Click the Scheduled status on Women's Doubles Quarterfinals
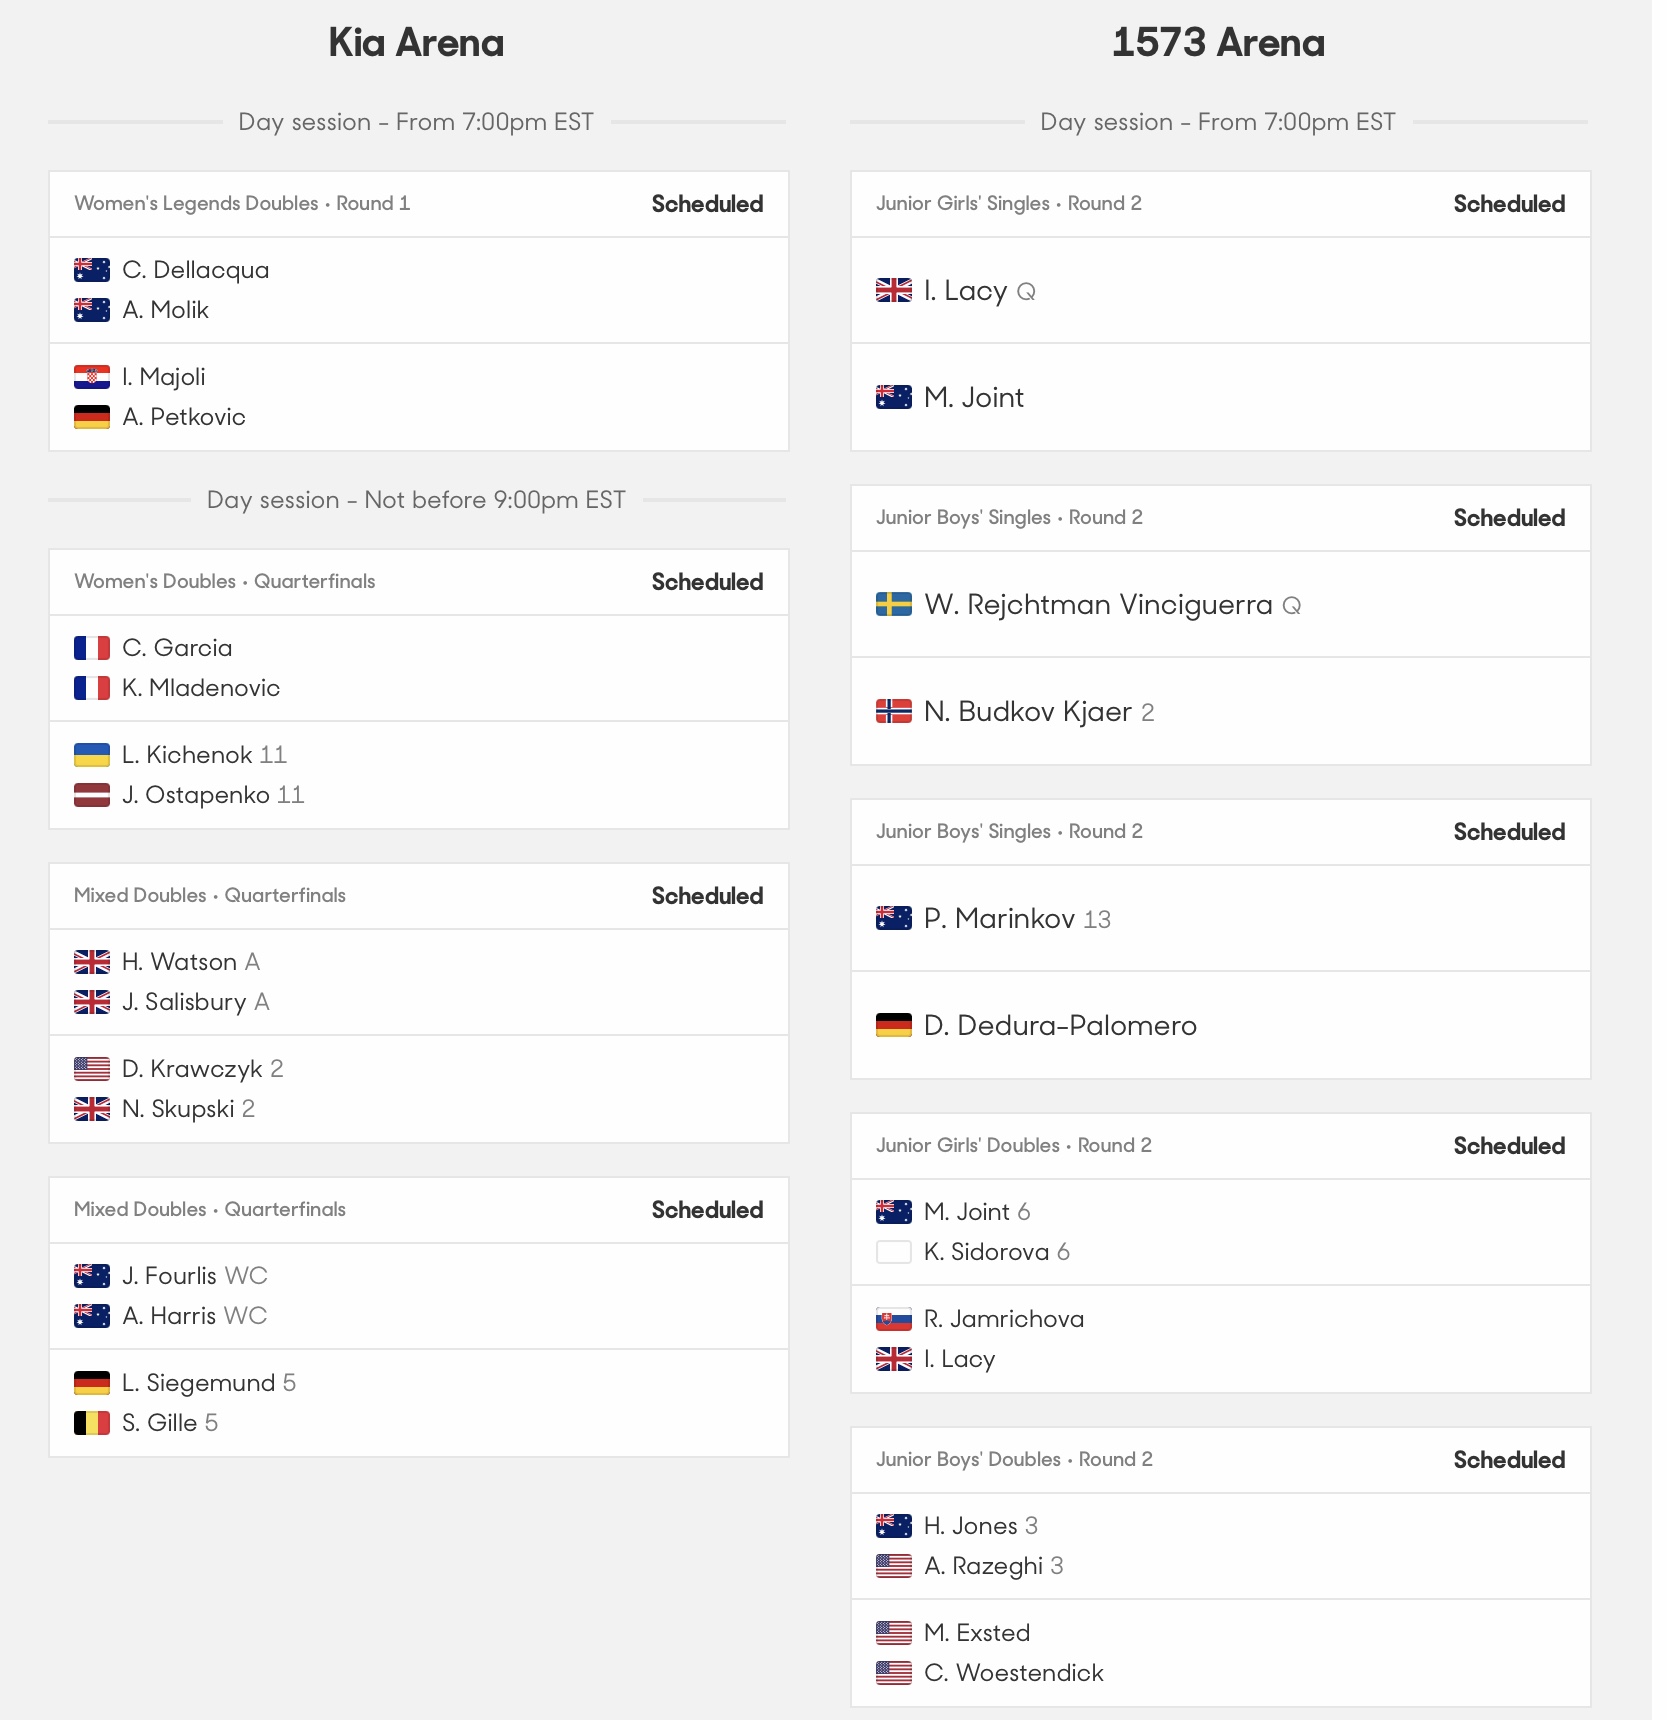1667x1720 pixels. pyautogui.click(x=707, y=582)
